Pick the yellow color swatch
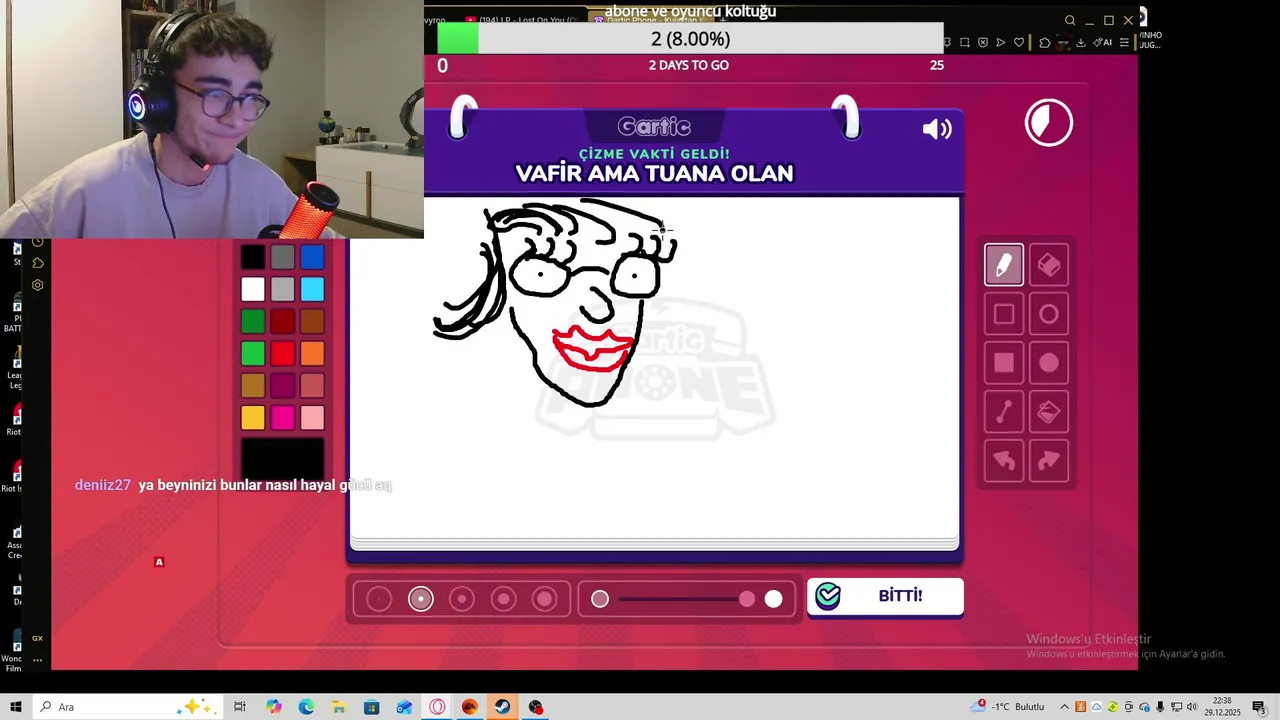 click(253, 417)
